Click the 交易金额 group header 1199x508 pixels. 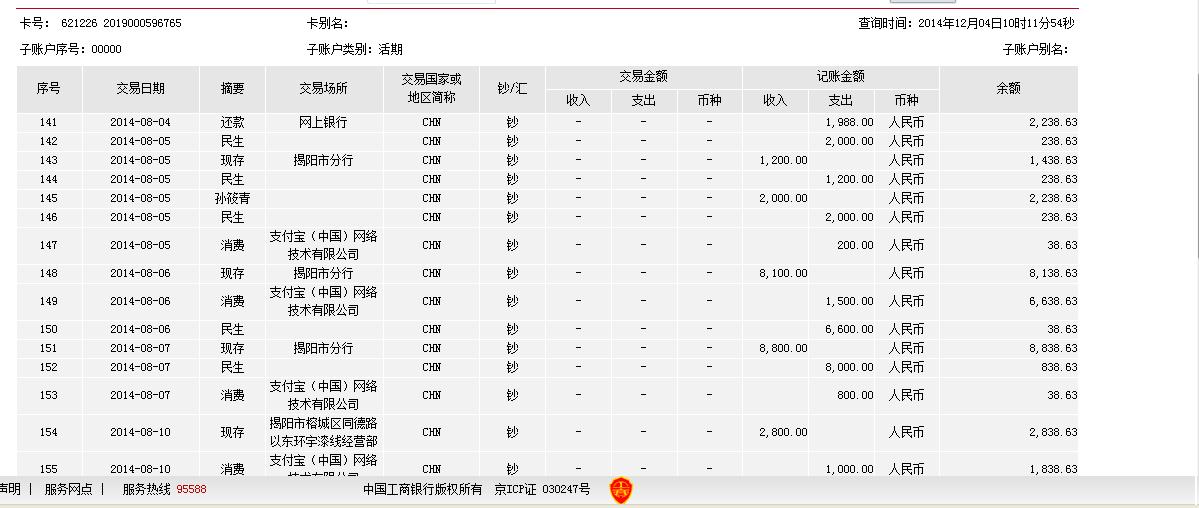point(644,77)
